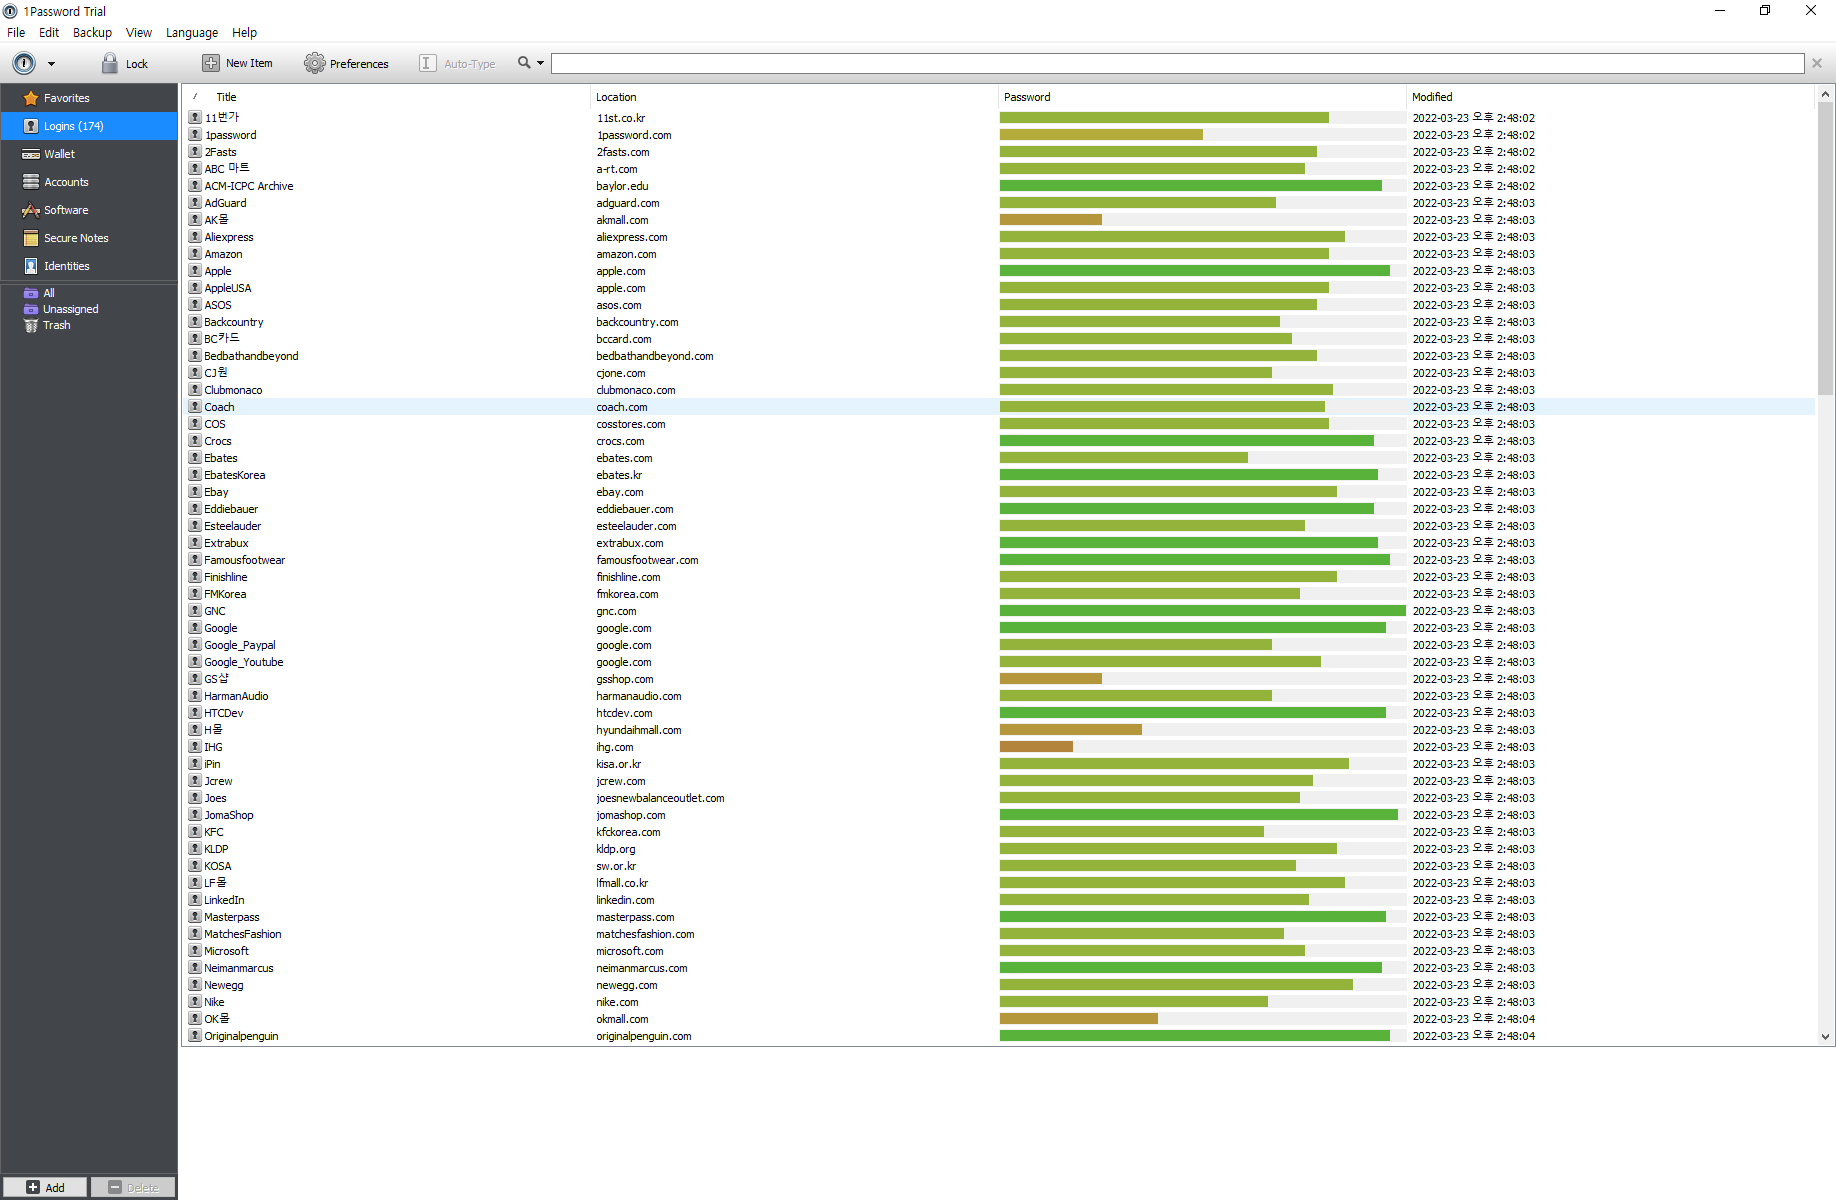Click location famousfootwear.com
The image size is (1836, 1200).
pyautogui.click(x=647, y=560)
